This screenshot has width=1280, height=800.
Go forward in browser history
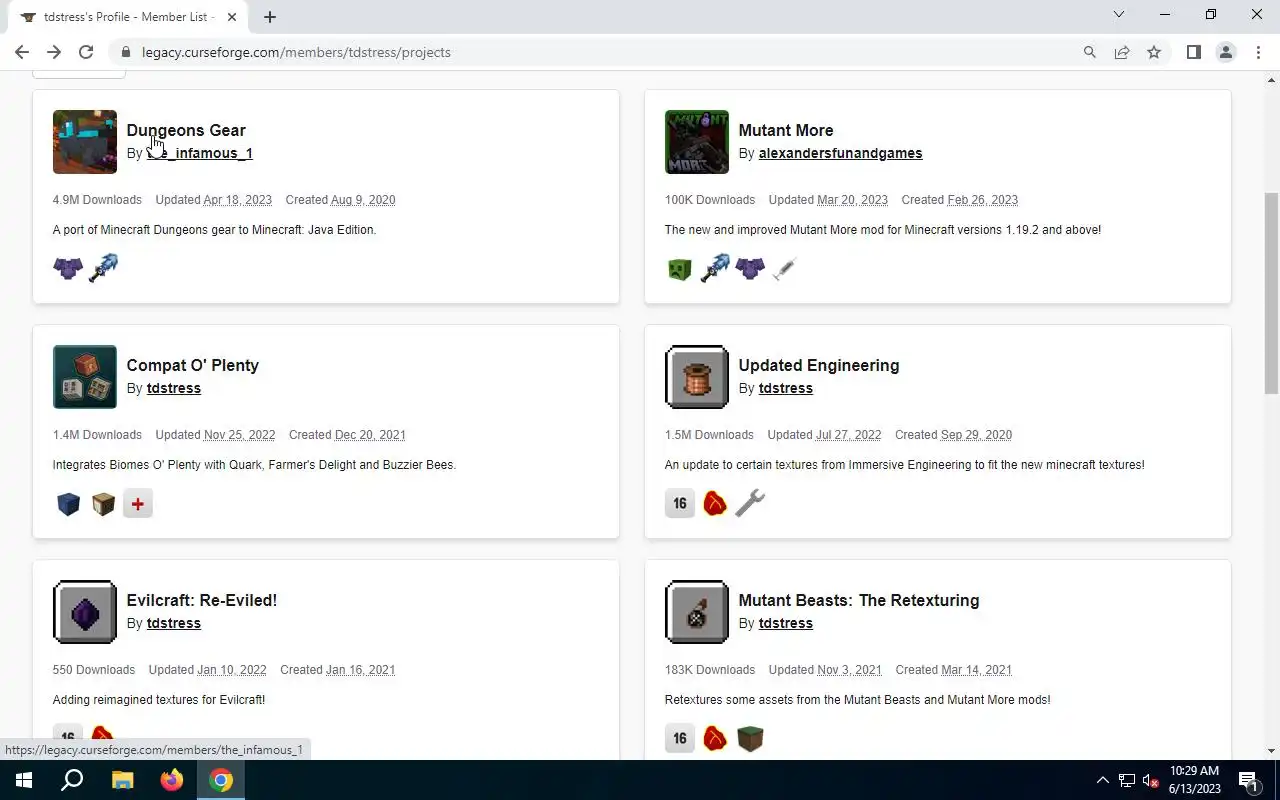[54, 52]
